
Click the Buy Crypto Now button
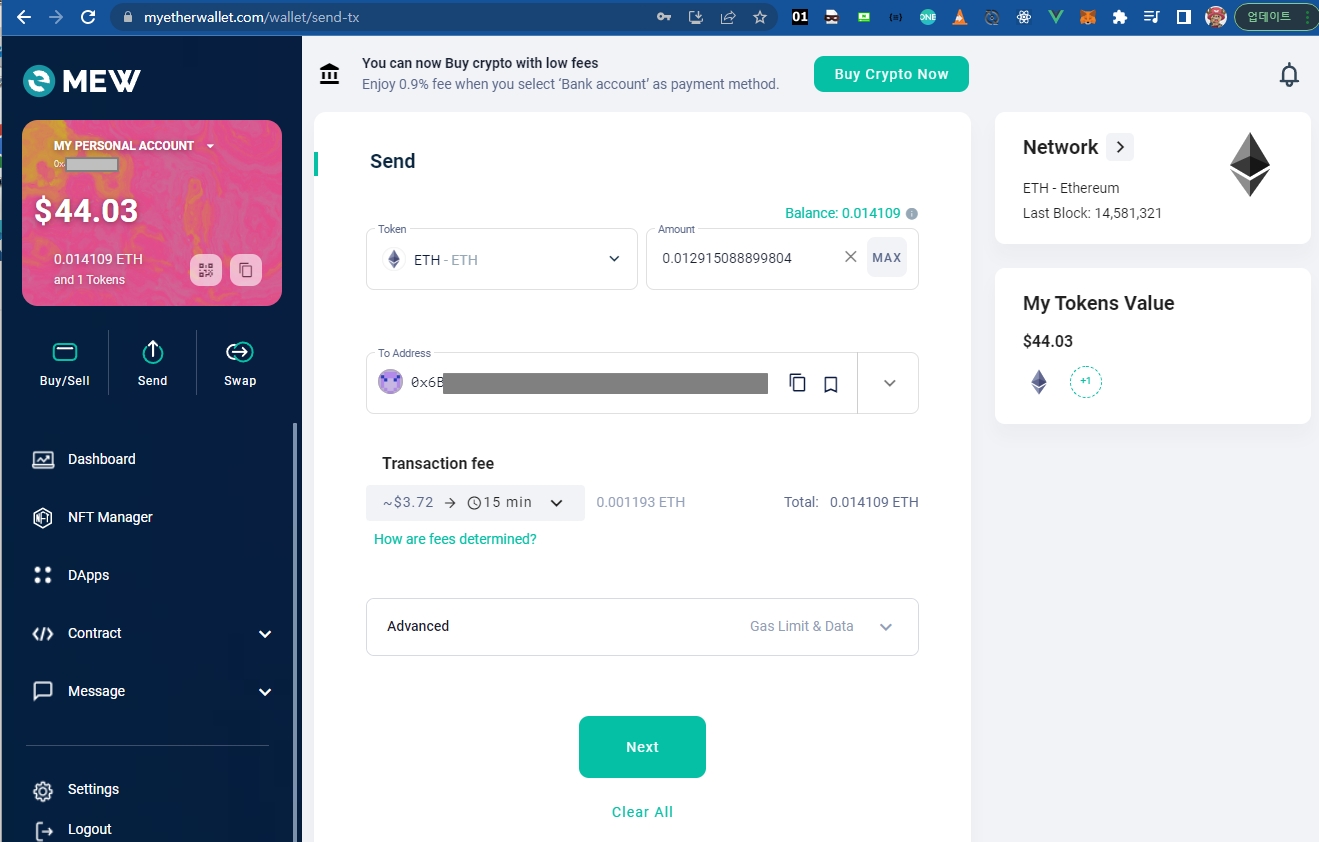pos(891,74)
